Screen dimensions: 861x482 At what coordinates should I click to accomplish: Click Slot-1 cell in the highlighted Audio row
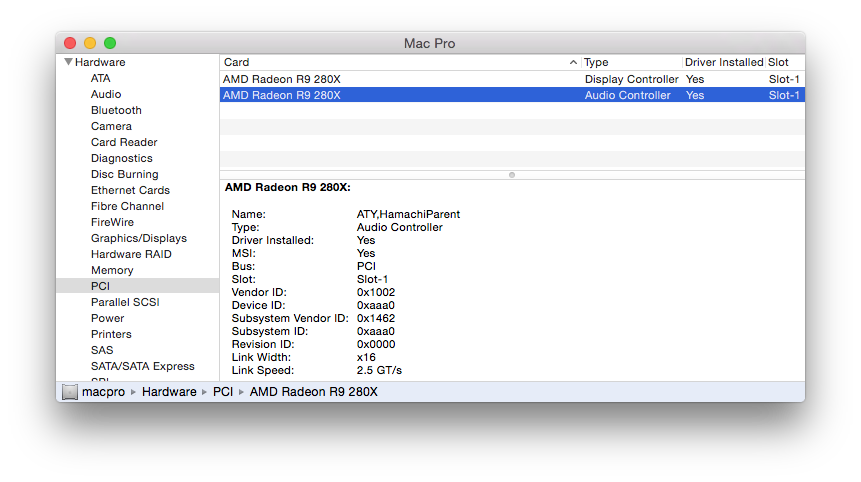point(784,95)
